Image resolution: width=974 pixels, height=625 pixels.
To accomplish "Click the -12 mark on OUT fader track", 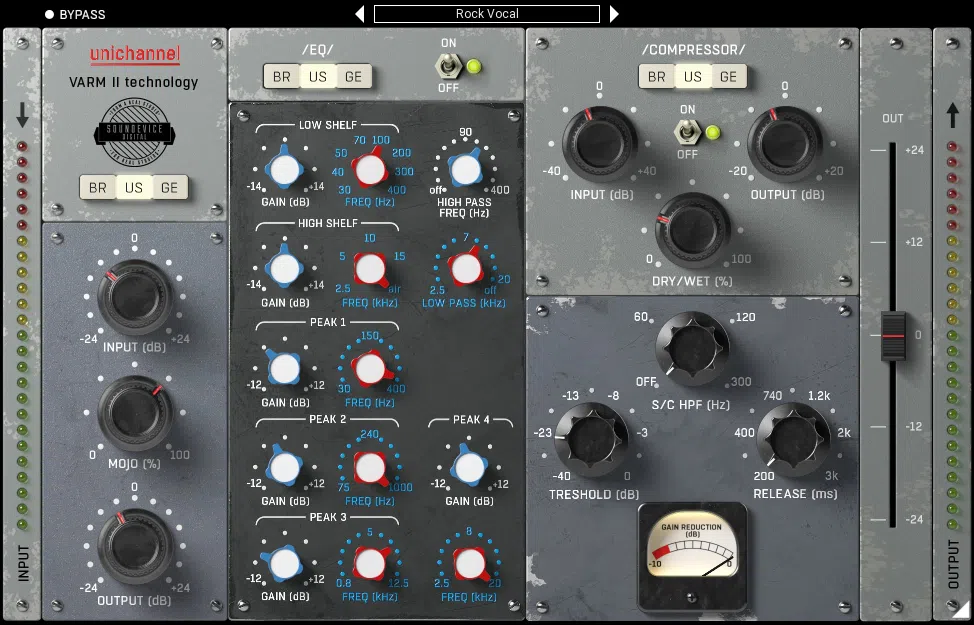I will (878, 427).
